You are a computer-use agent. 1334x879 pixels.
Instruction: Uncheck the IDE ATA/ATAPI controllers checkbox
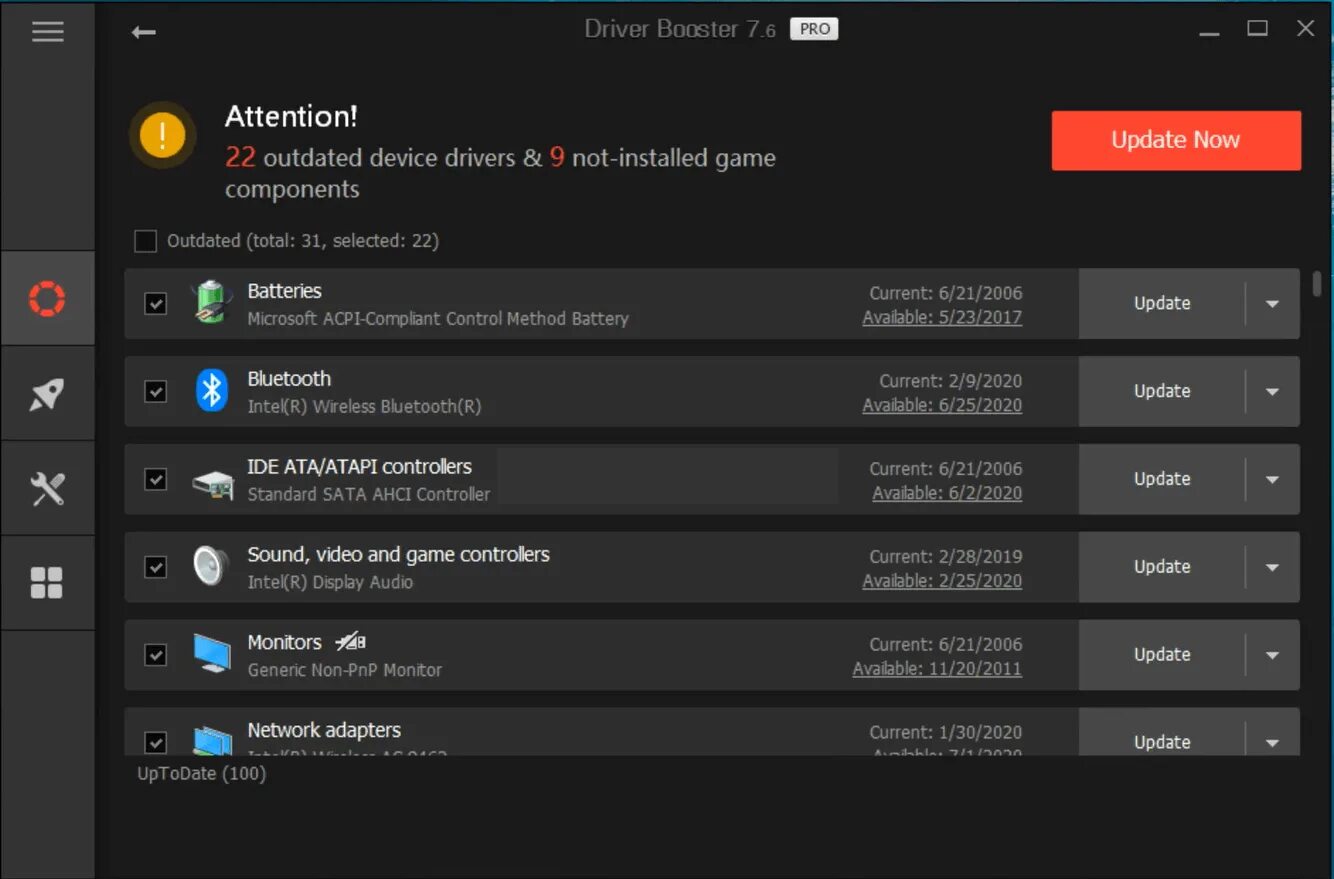(156, 479)
